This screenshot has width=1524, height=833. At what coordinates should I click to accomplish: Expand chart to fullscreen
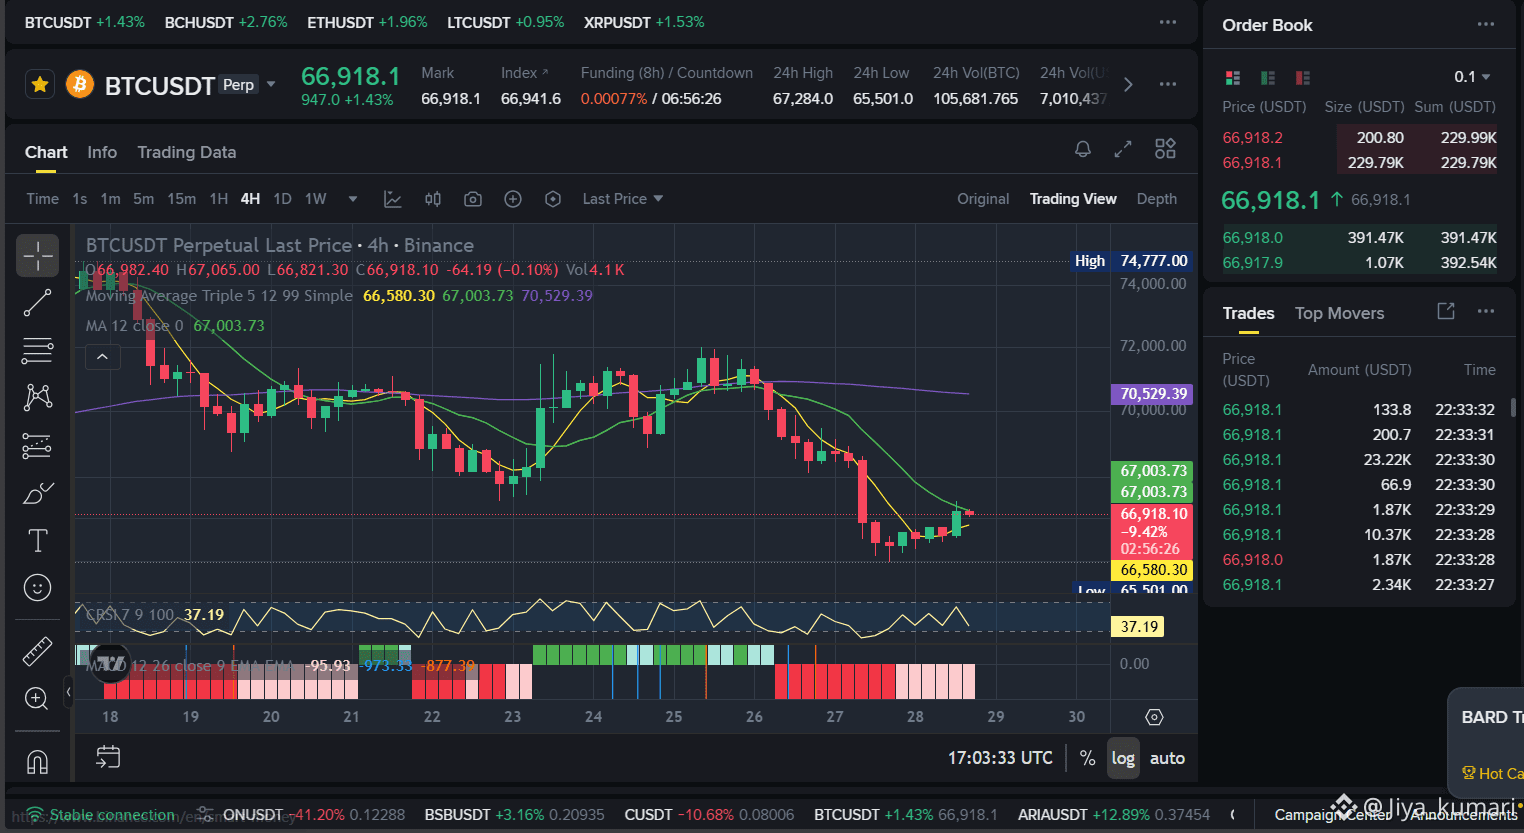pyautogui.click(x=1123, y=149)
